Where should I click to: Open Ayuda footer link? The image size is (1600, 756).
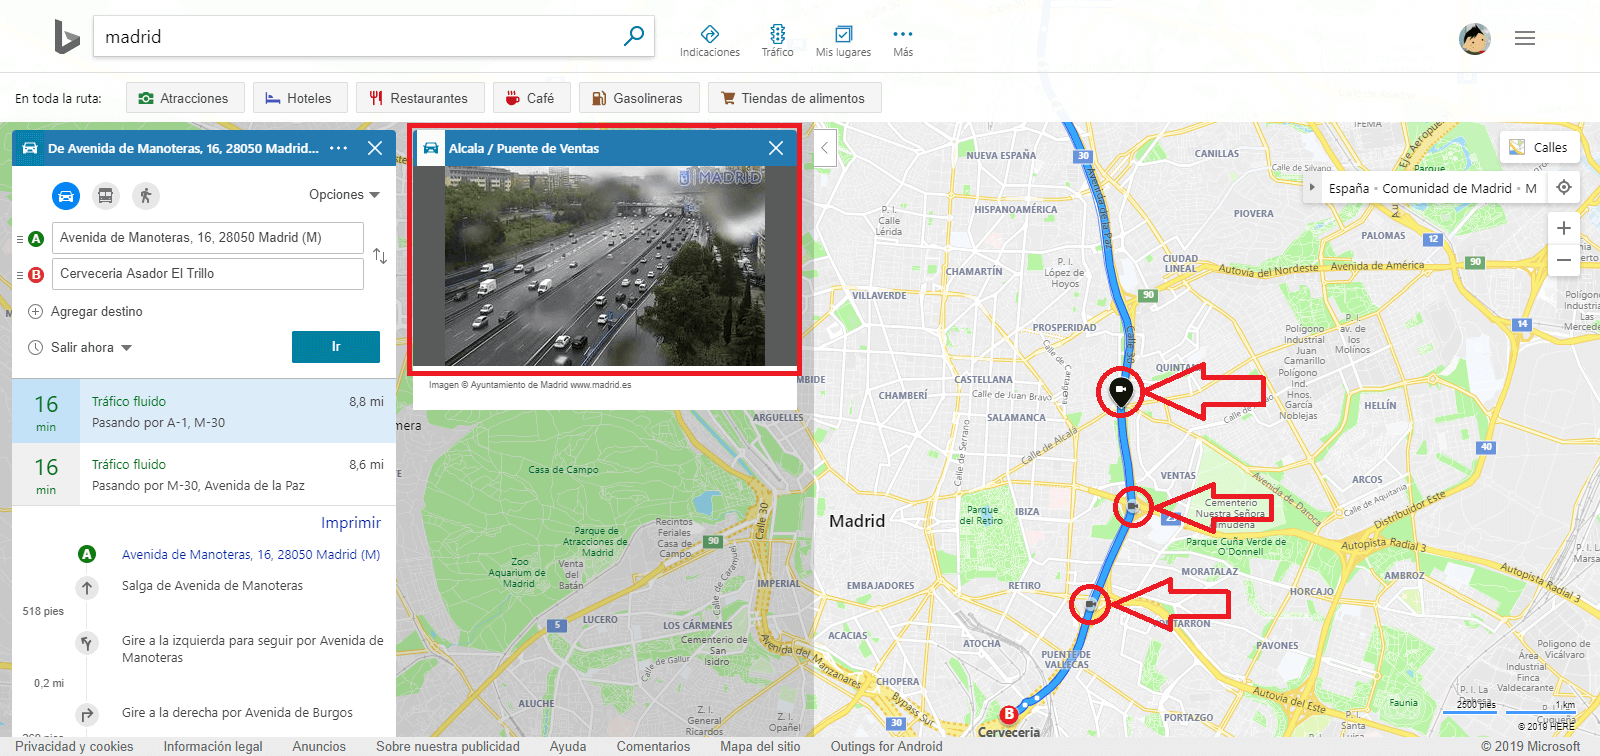point(568,747)
